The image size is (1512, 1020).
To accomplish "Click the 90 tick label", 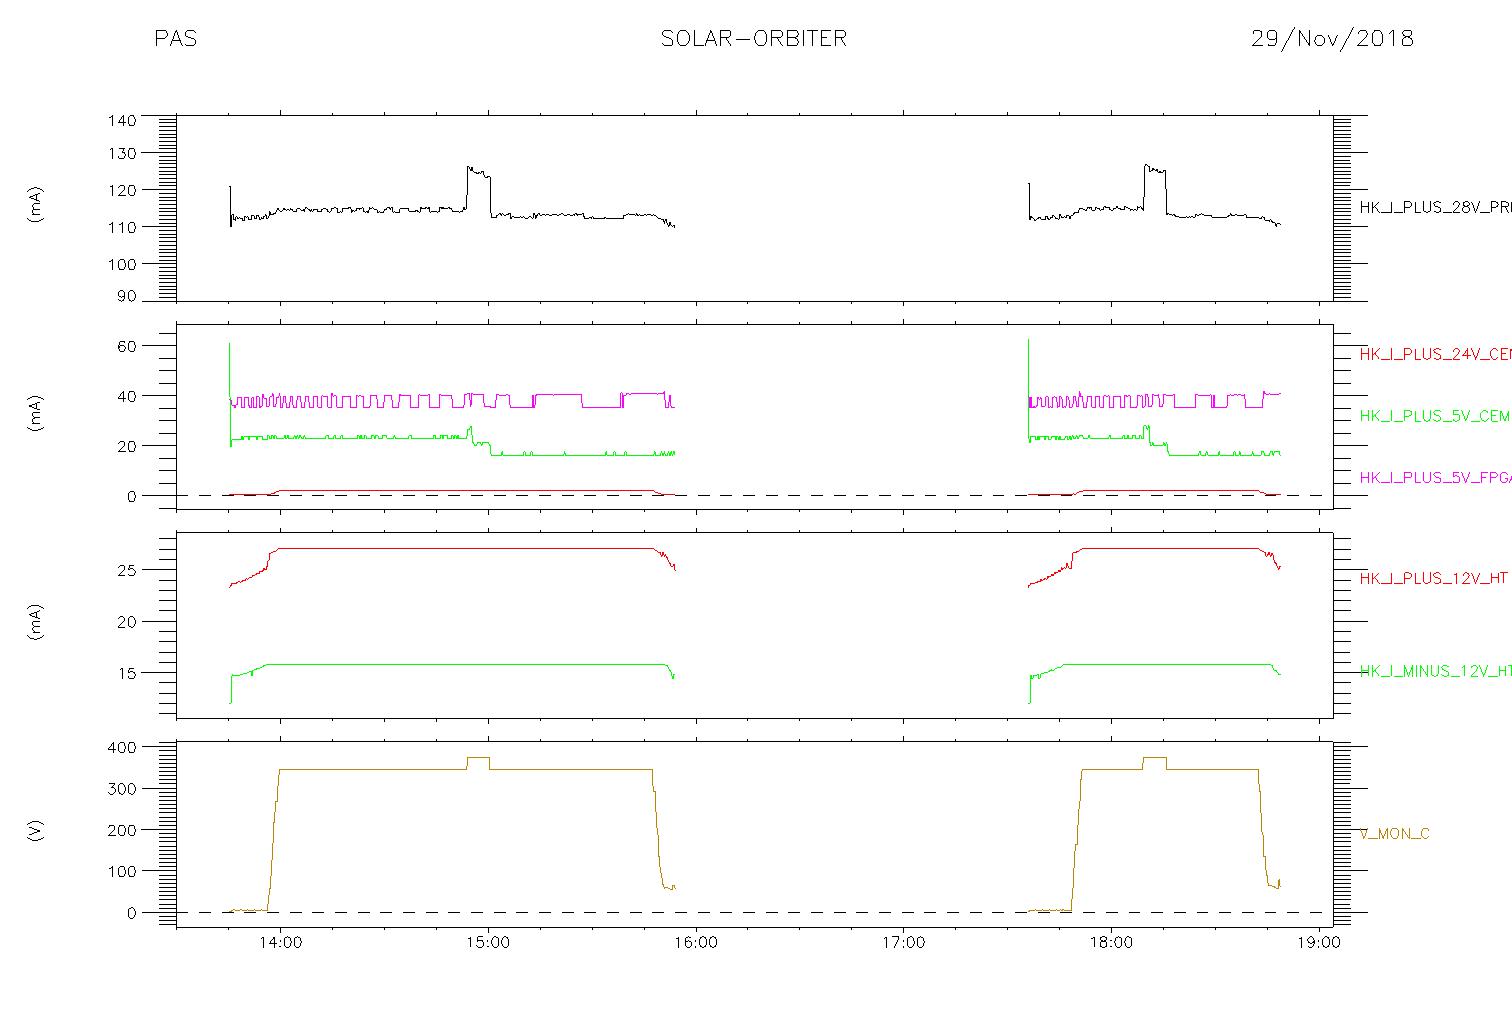I will (x=127, y=296).
